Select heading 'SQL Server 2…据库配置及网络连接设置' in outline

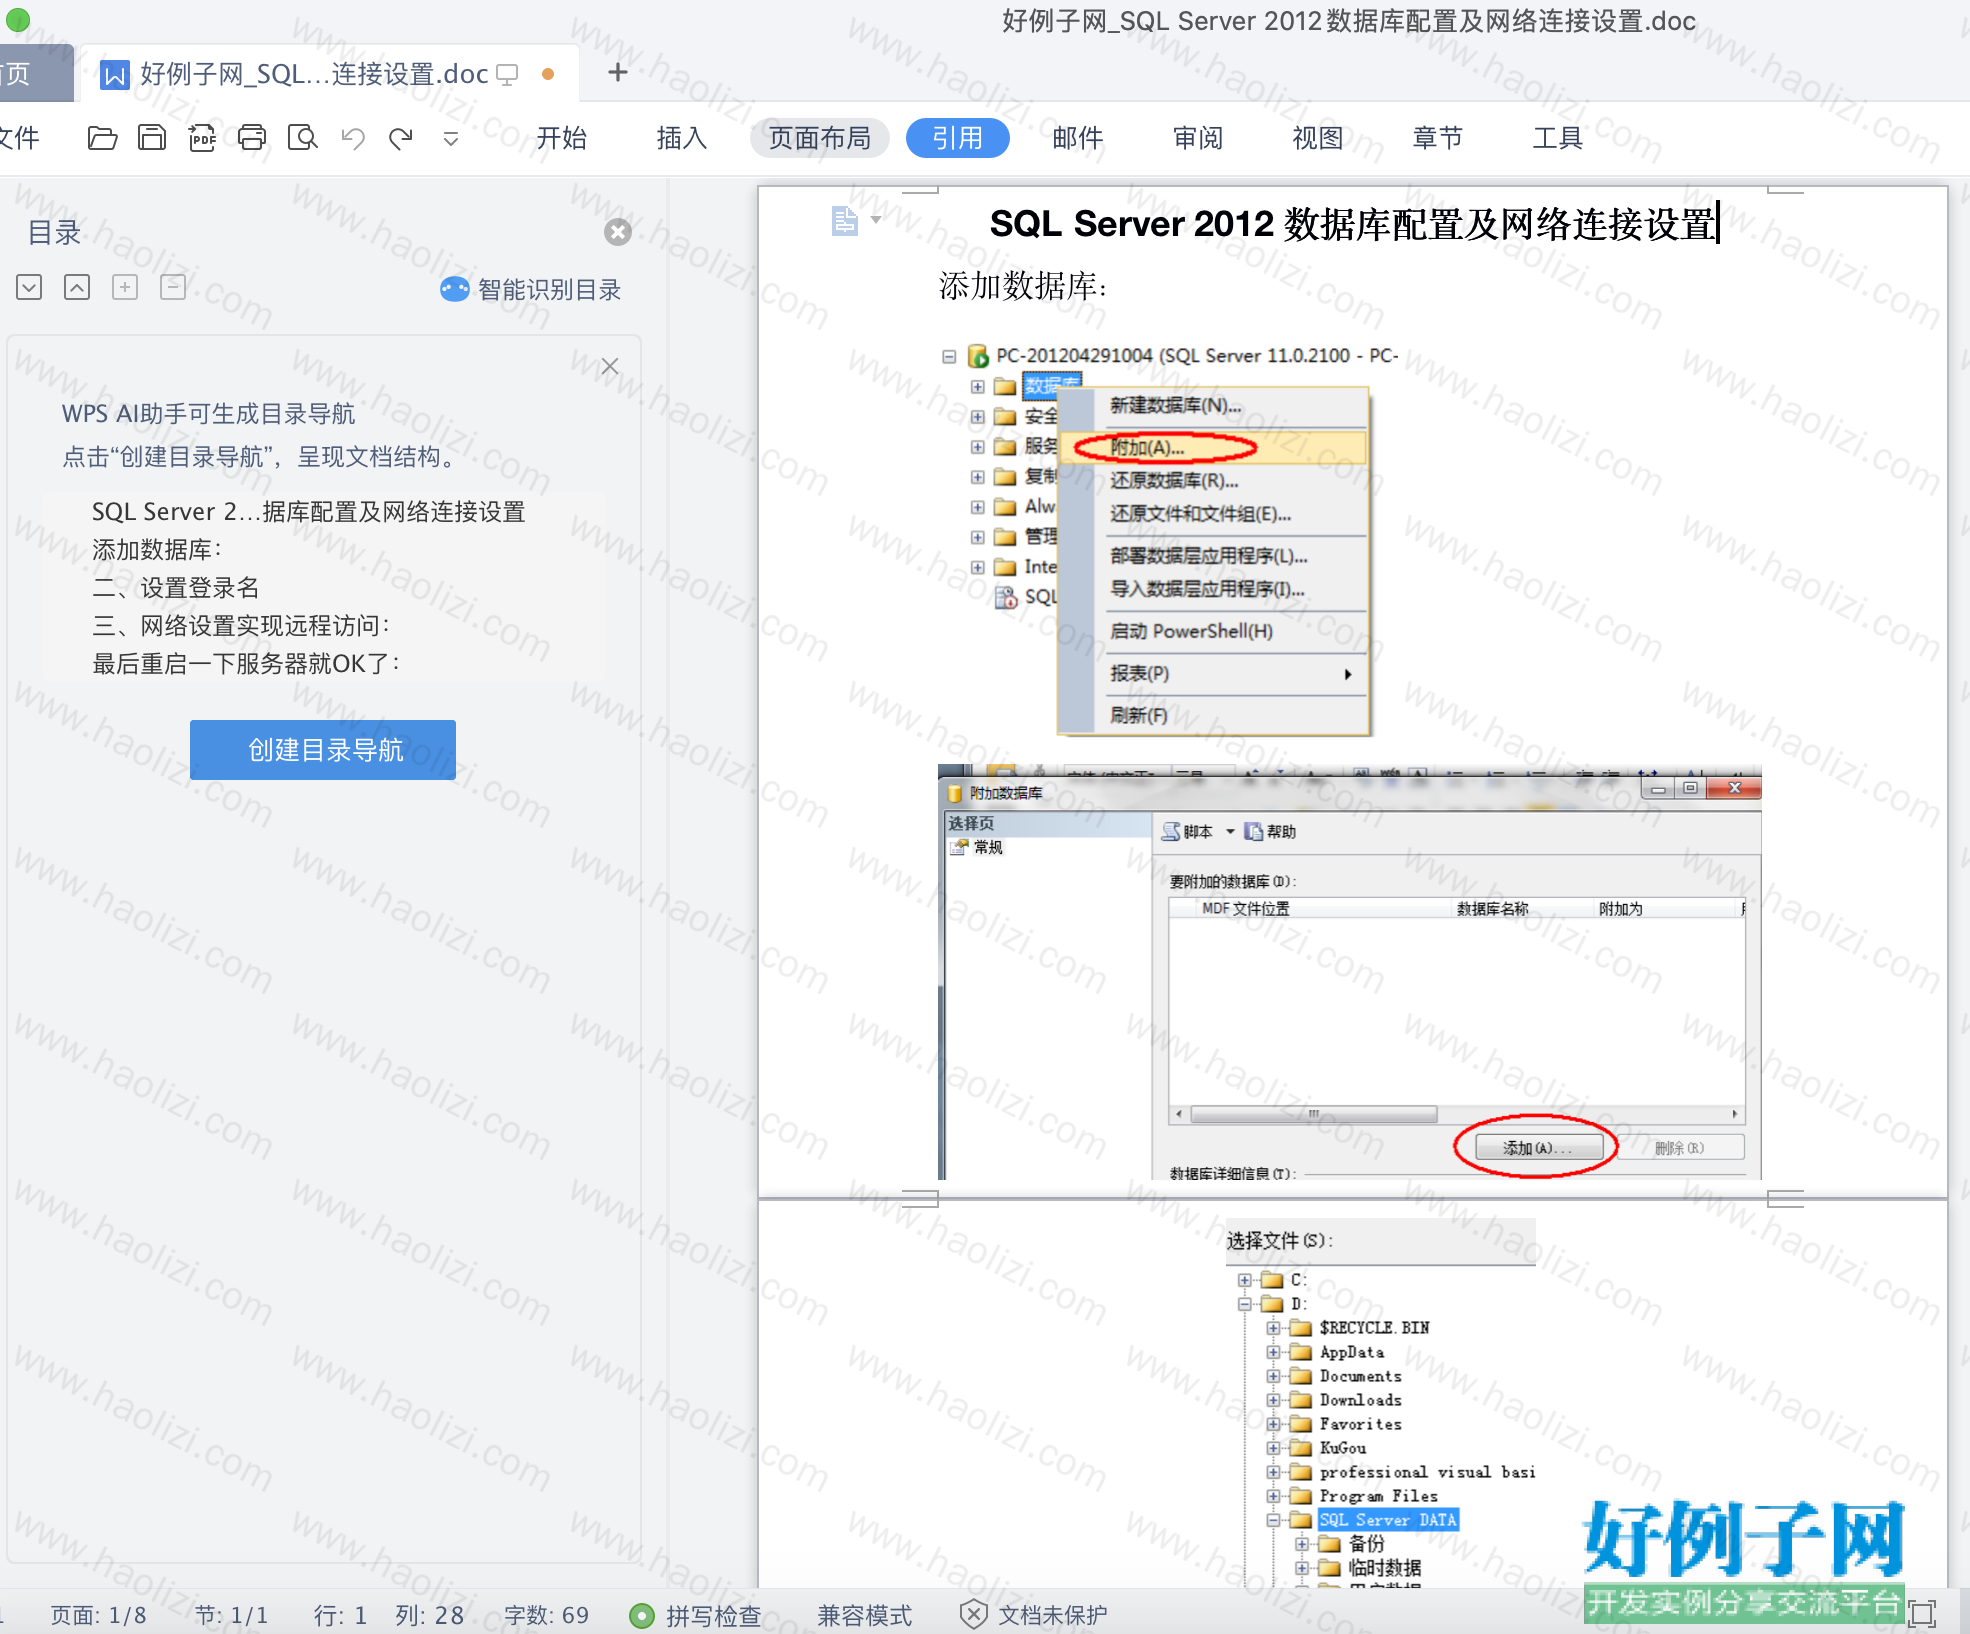pos(308,512)
